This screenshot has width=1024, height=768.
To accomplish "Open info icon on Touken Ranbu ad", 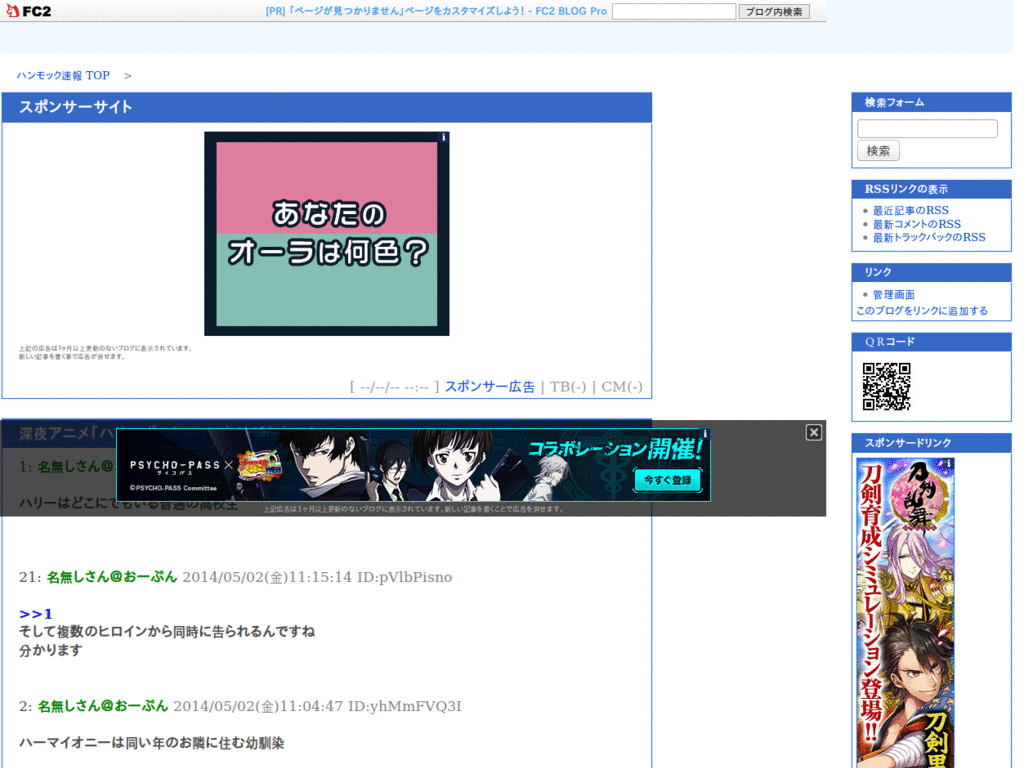I will click(x=948, y=463).
